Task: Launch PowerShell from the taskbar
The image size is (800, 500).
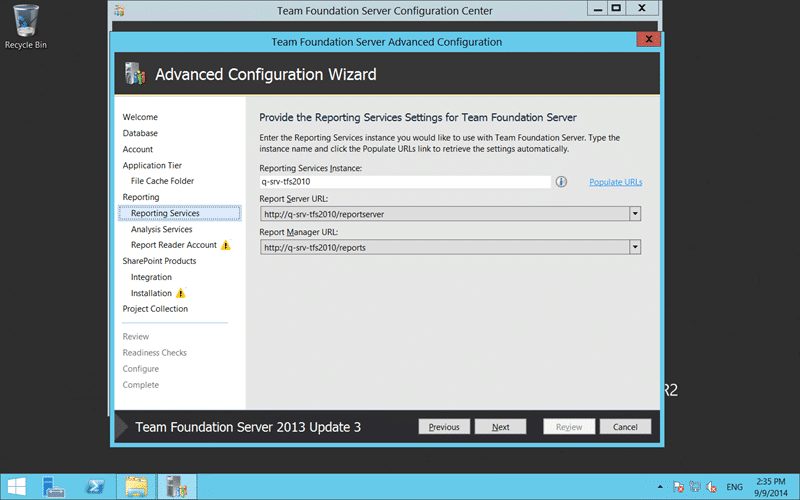Action: 95,487
